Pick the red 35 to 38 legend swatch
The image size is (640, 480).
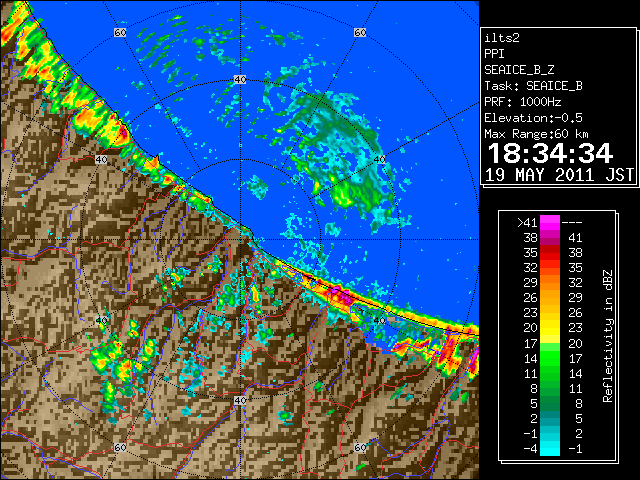pos(550,253)
